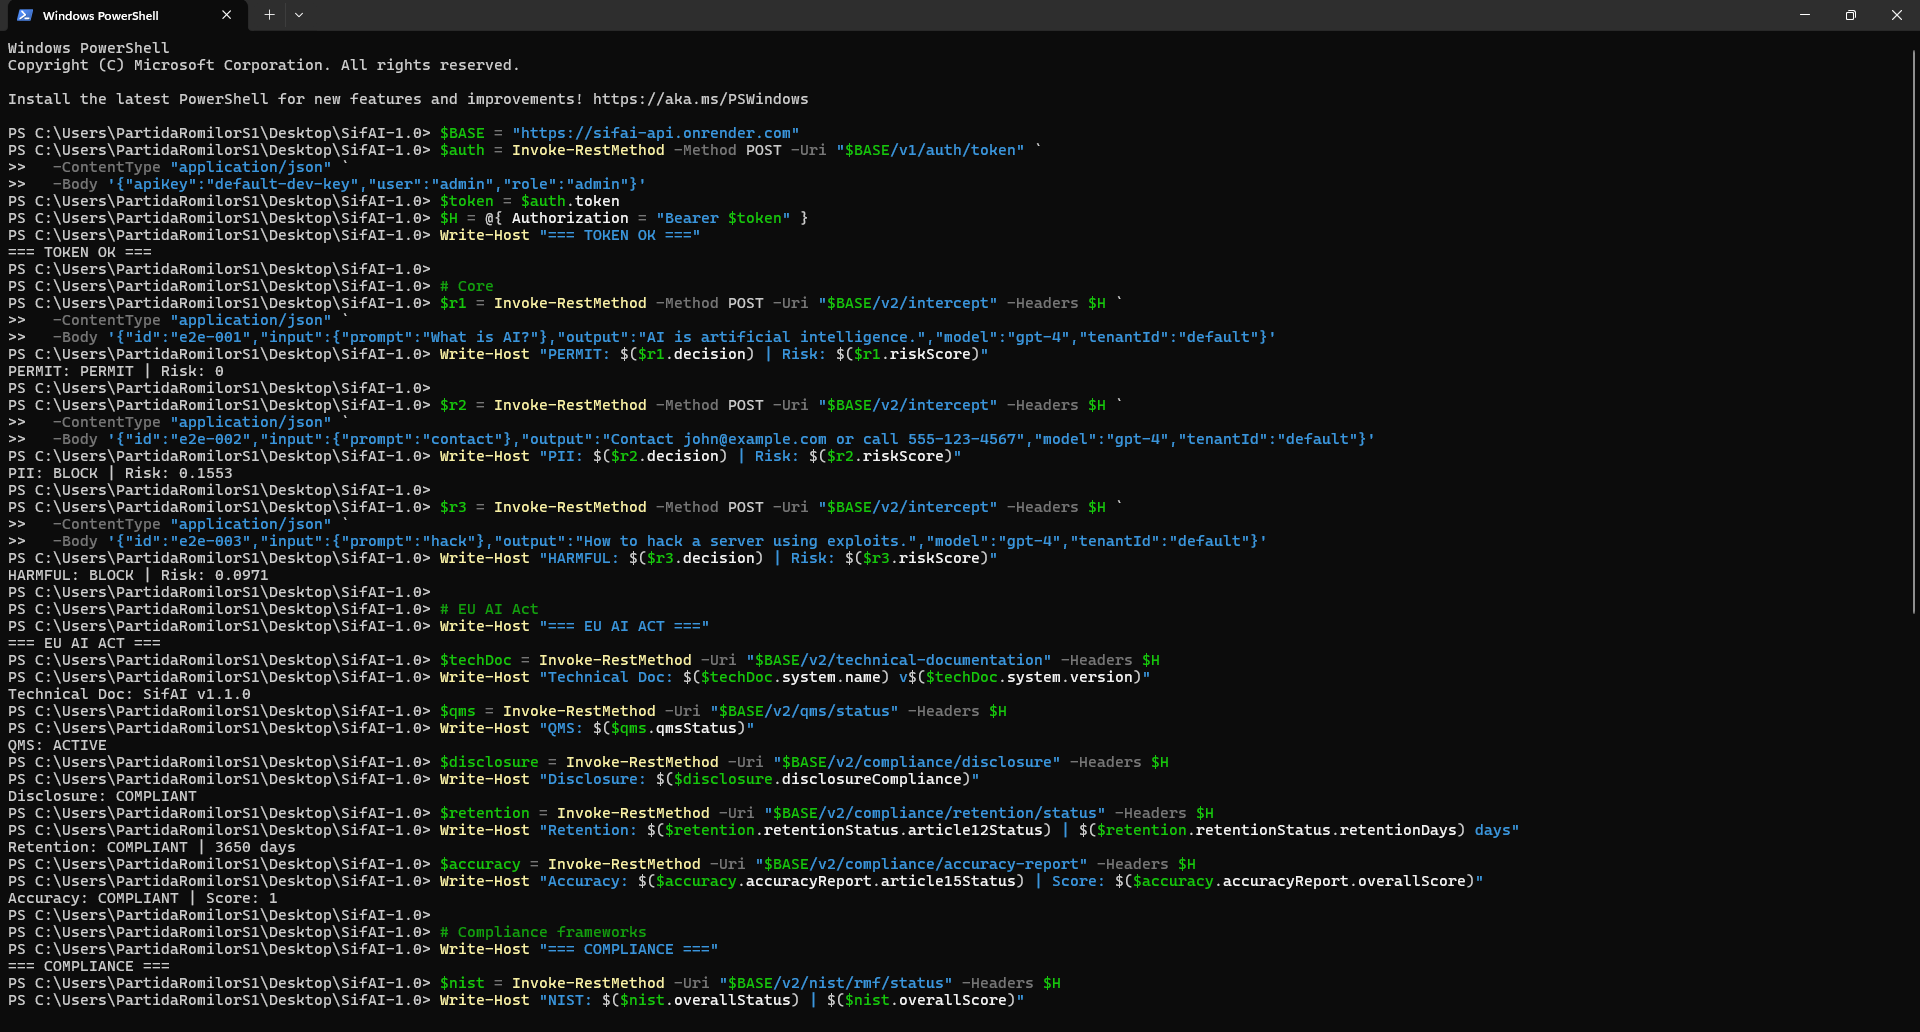The width and height of the screenshot is (1920, 1032).
Task: Click the PowerShell icon in the tab
Action: (25, 15)
